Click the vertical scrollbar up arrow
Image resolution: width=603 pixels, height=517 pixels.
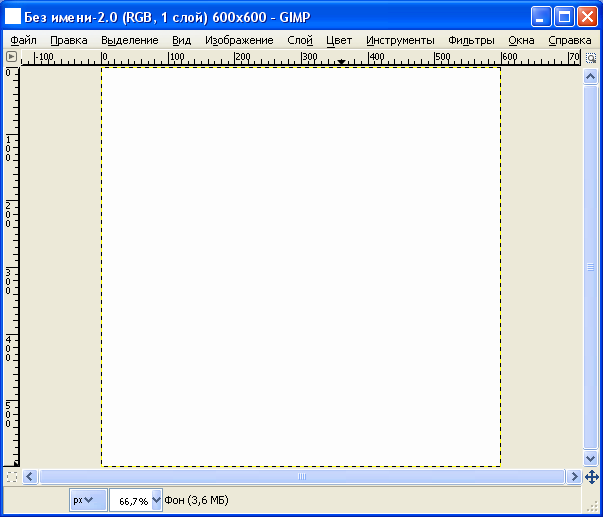(x=590, y=77)
